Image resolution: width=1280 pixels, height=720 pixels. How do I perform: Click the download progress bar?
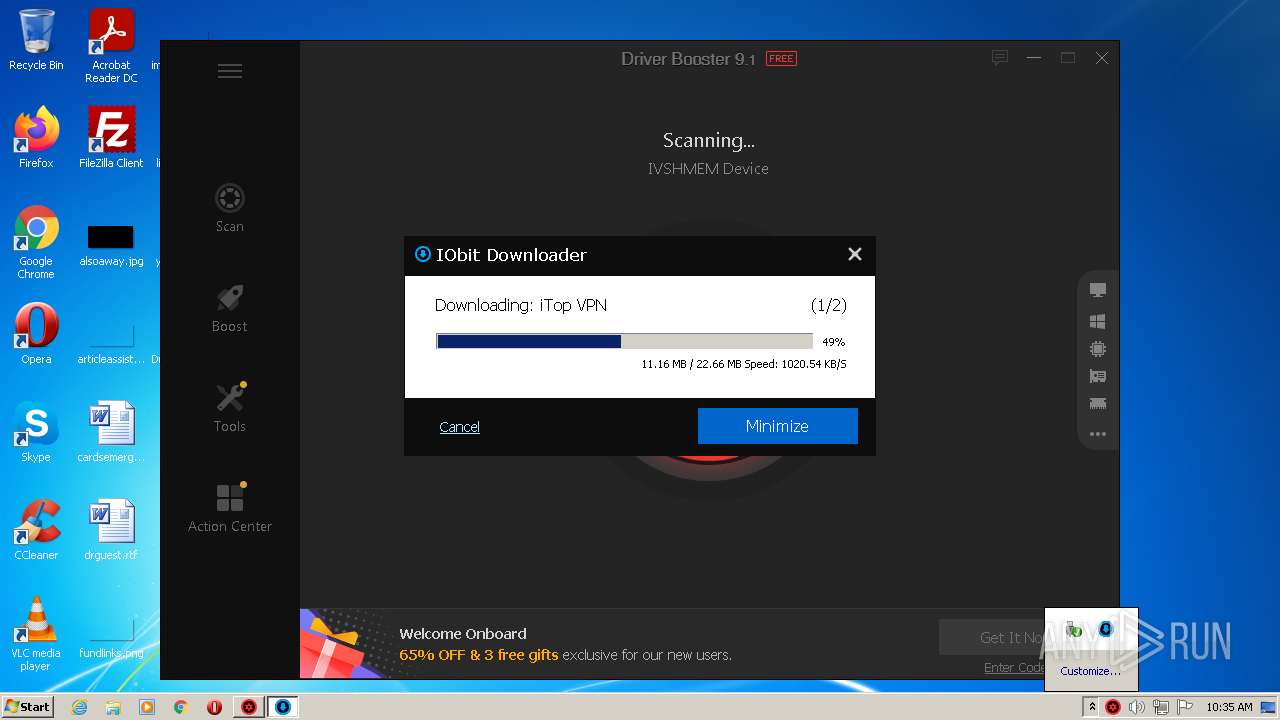click(x=625, y=341)
